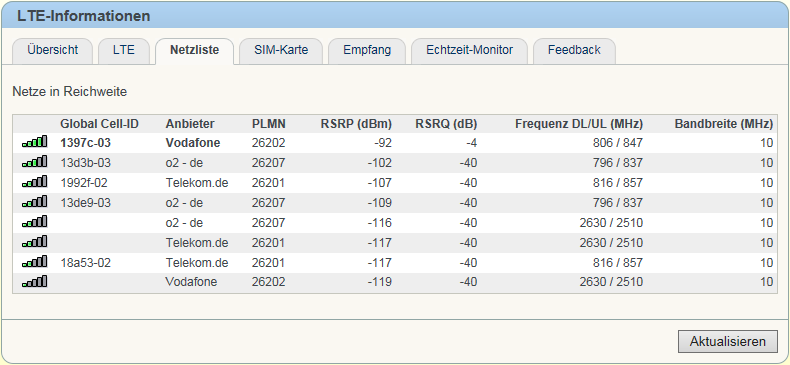Switch to the Übersicht tab
Screen dimensions: 790x365
[x=52, y=50]
